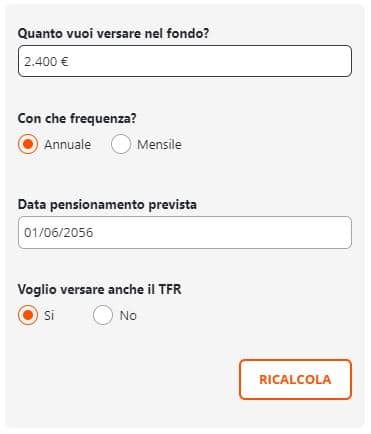Click the 01/06/2056 date value
Screen dimensions: 371x434
click(59, 232)
